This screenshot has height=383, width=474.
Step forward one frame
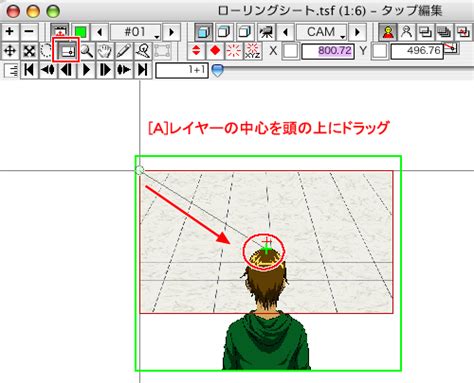pos(105,70)
